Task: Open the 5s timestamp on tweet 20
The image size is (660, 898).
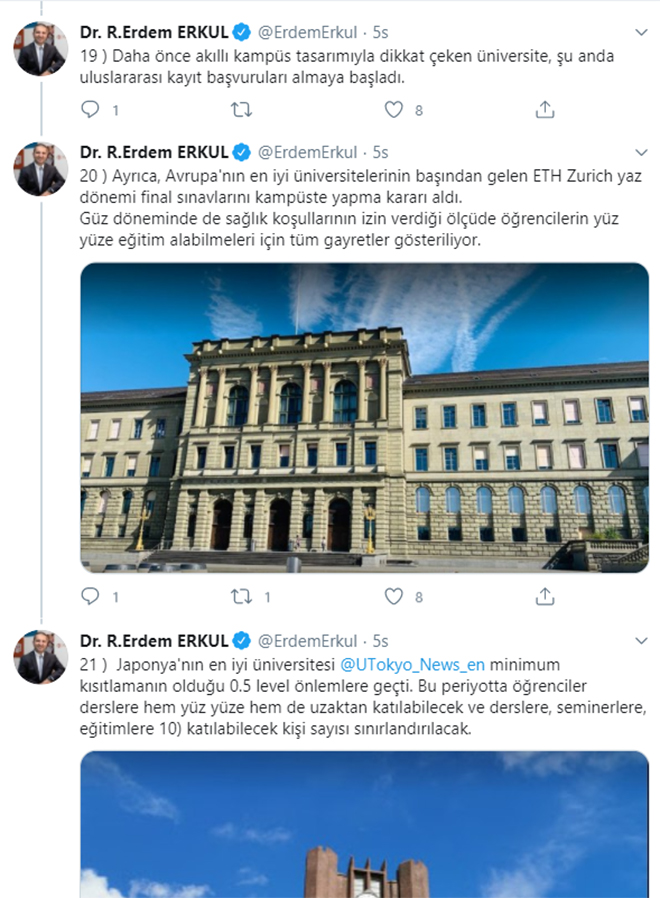Action: pos(380,152)
